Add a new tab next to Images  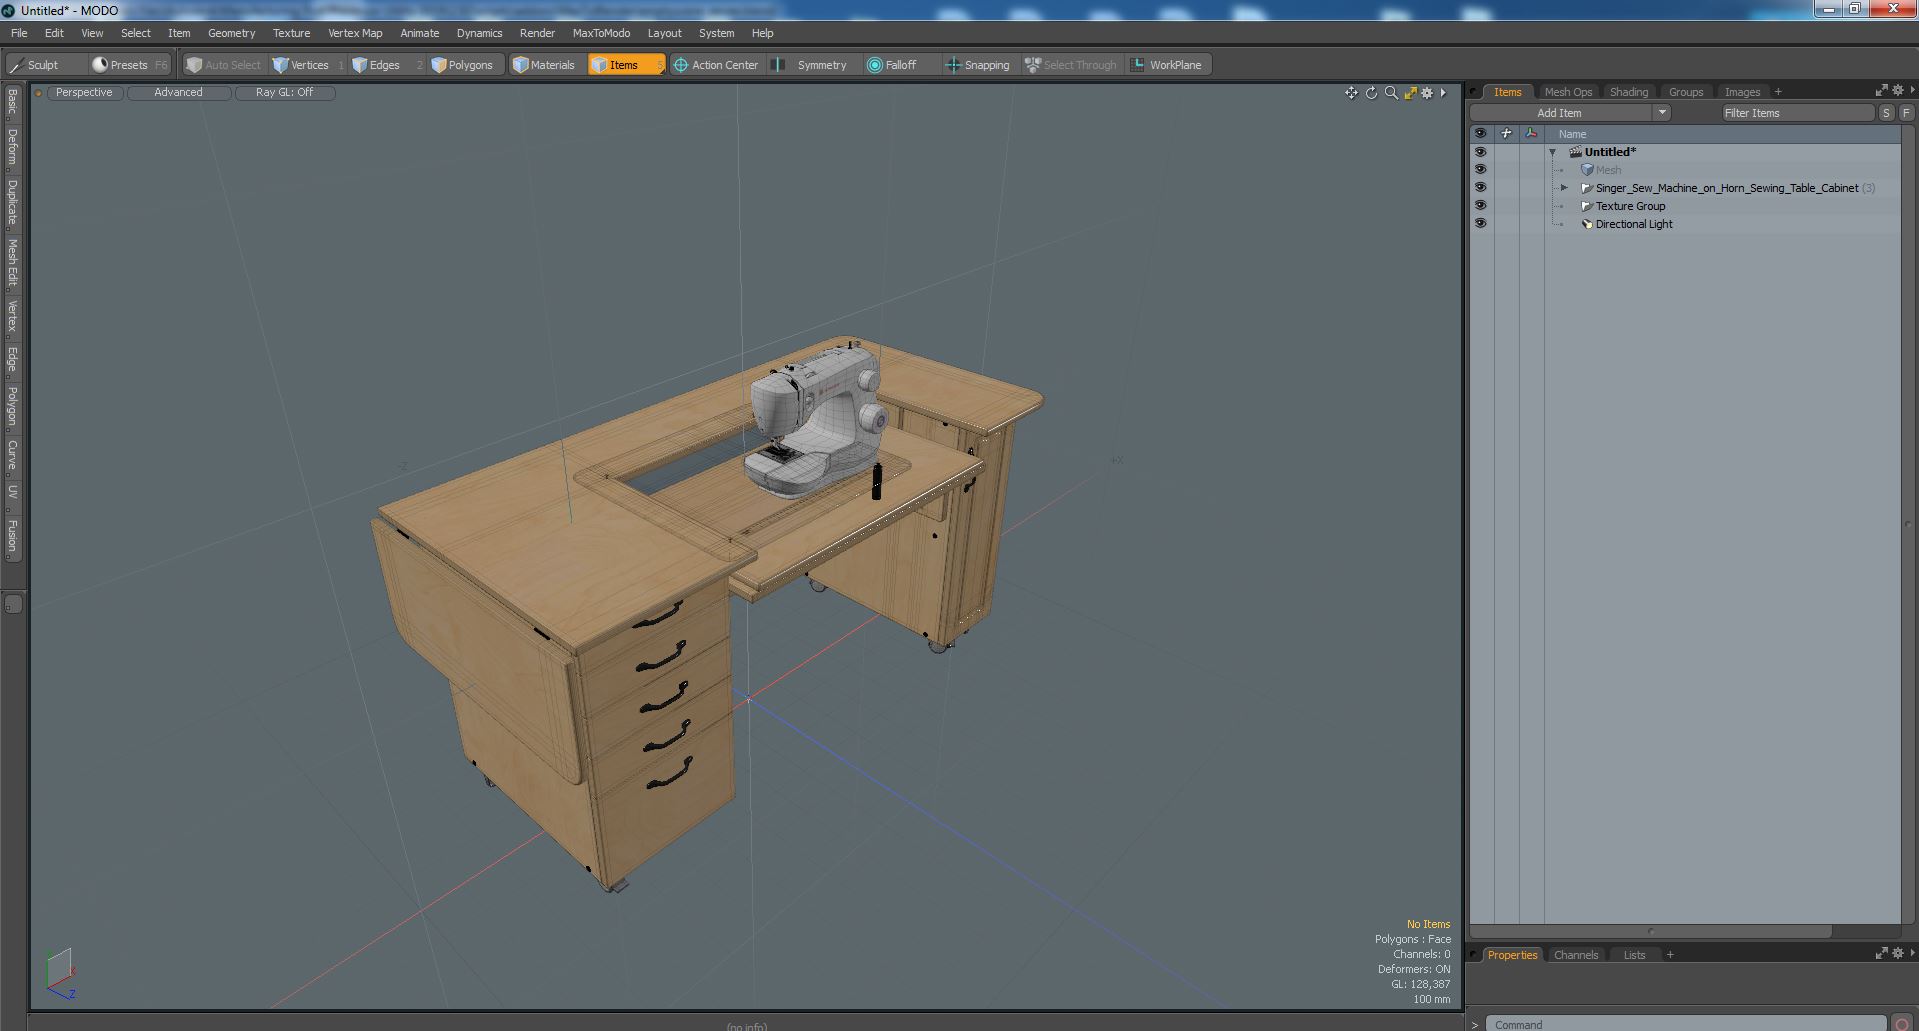click(1778, 92)
